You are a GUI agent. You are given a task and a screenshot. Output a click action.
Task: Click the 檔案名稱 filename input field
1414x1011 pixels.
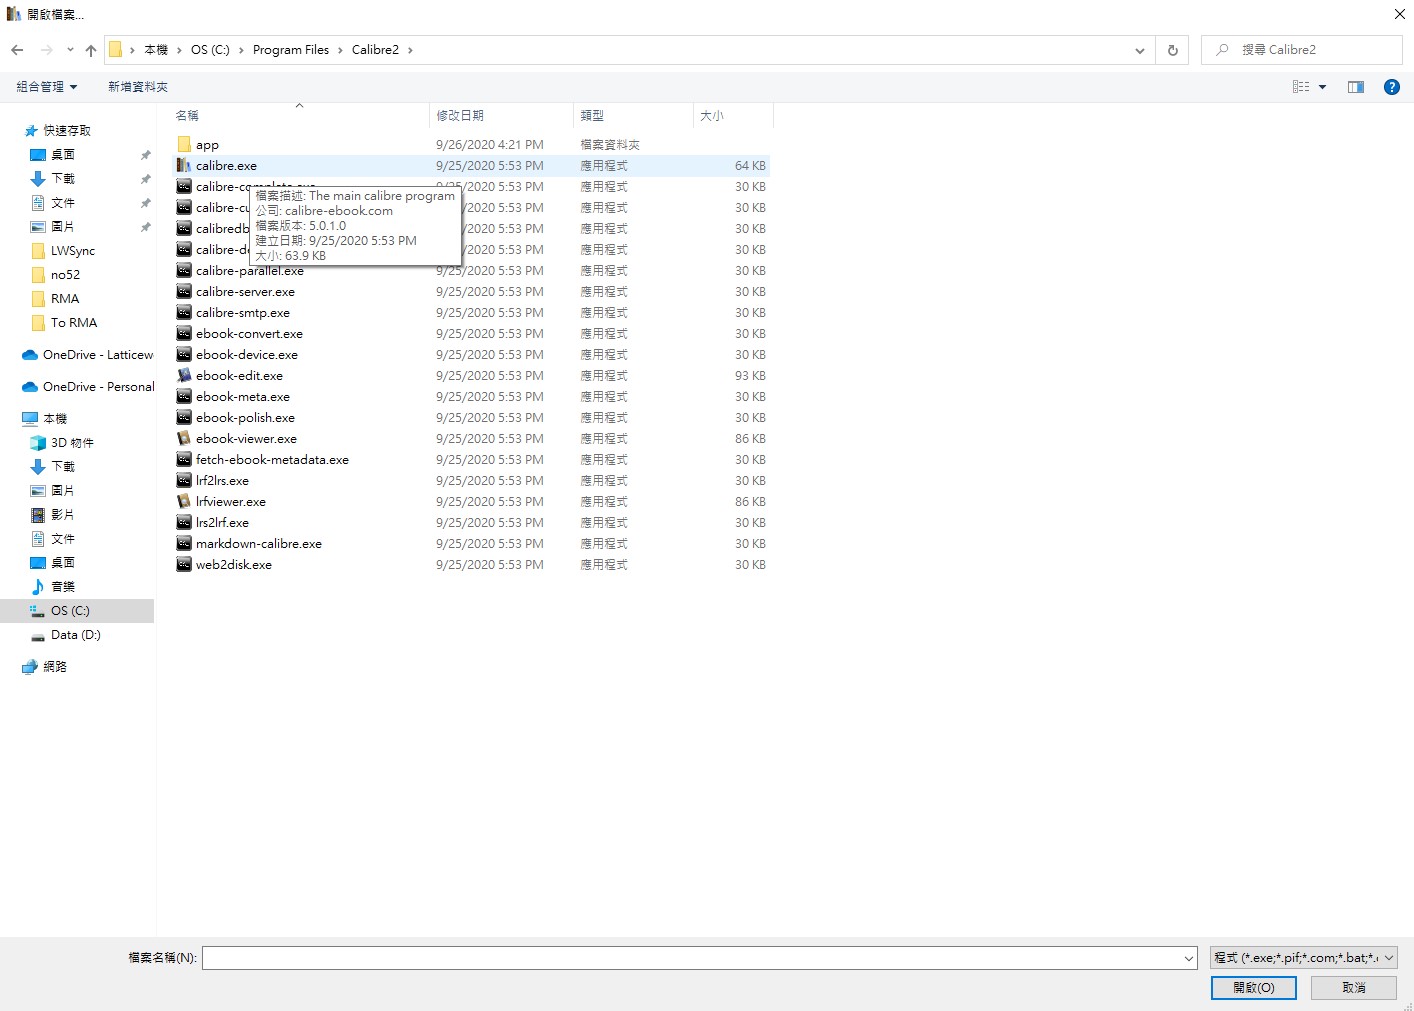691,958
